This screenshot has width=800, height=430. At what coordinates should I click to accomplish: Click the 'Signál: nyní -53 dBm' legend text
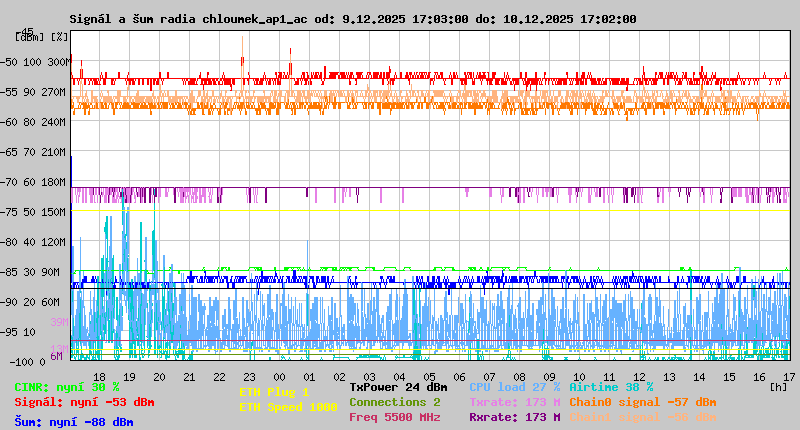pos(84,402)
